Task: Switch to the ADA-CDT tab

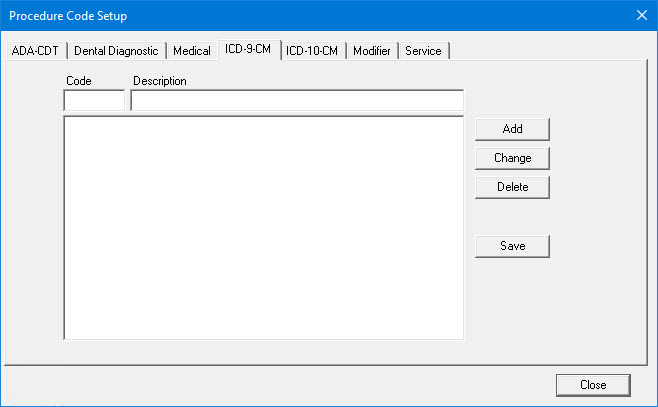Action: click(36, 51)
